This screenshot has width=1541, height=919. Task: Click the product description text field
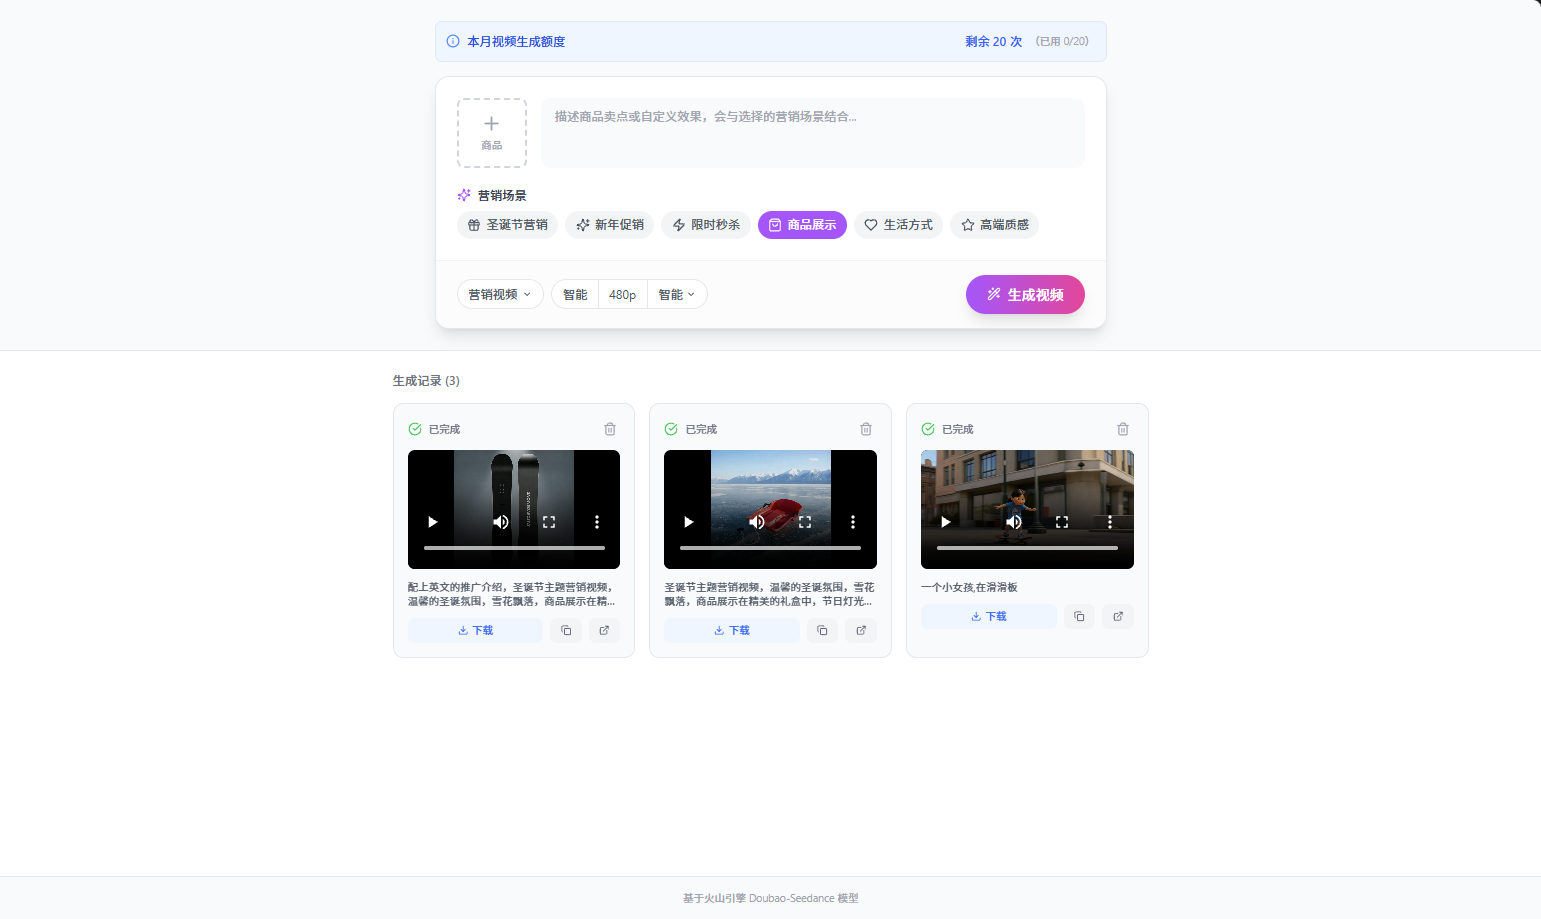coord(812,132)
